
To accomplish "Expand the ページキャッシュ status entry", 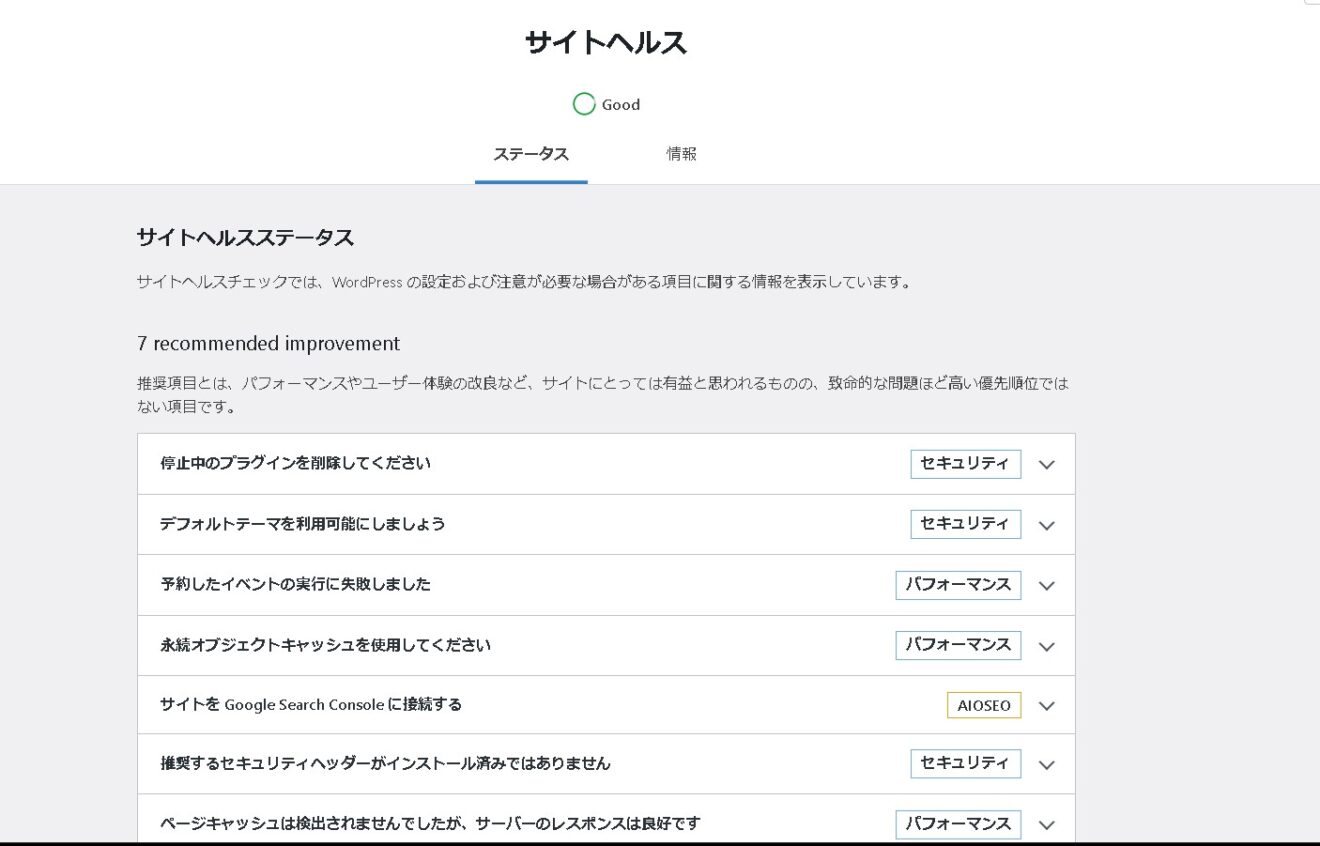I will (1046, 824).
